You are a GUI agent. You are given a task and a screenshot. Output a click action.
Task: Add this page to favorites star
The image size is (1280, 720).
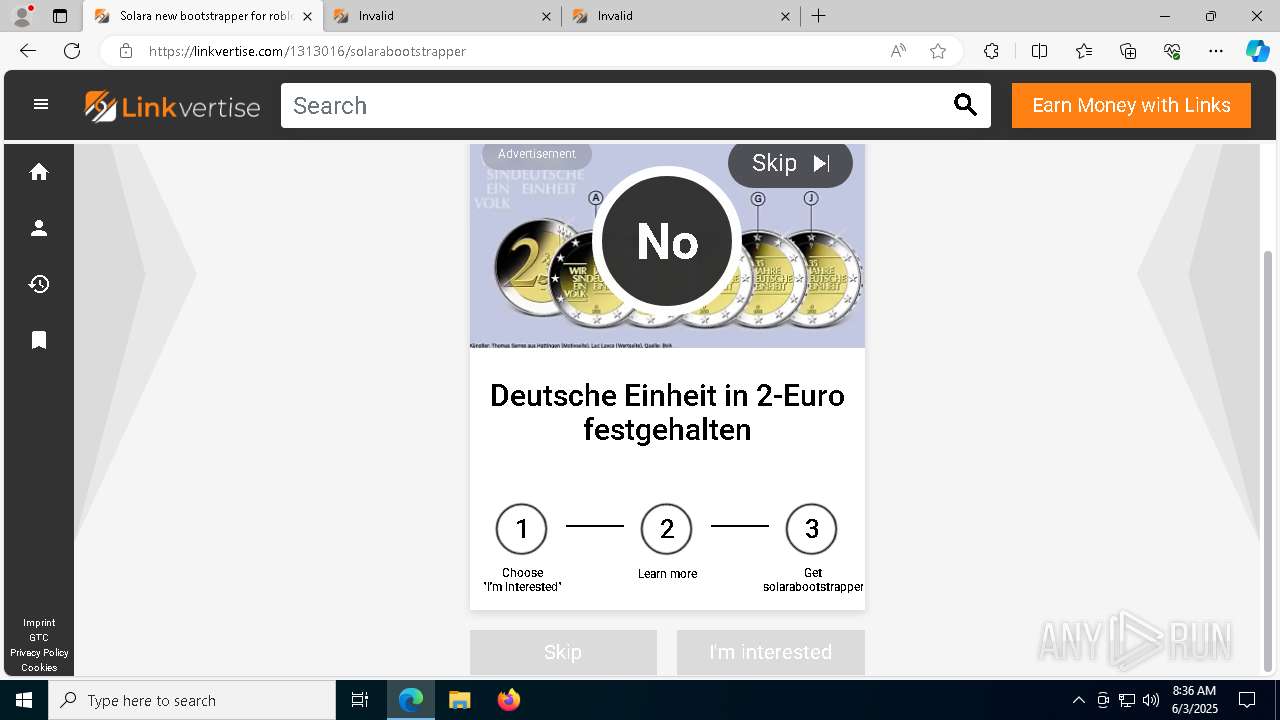[938, 51]
